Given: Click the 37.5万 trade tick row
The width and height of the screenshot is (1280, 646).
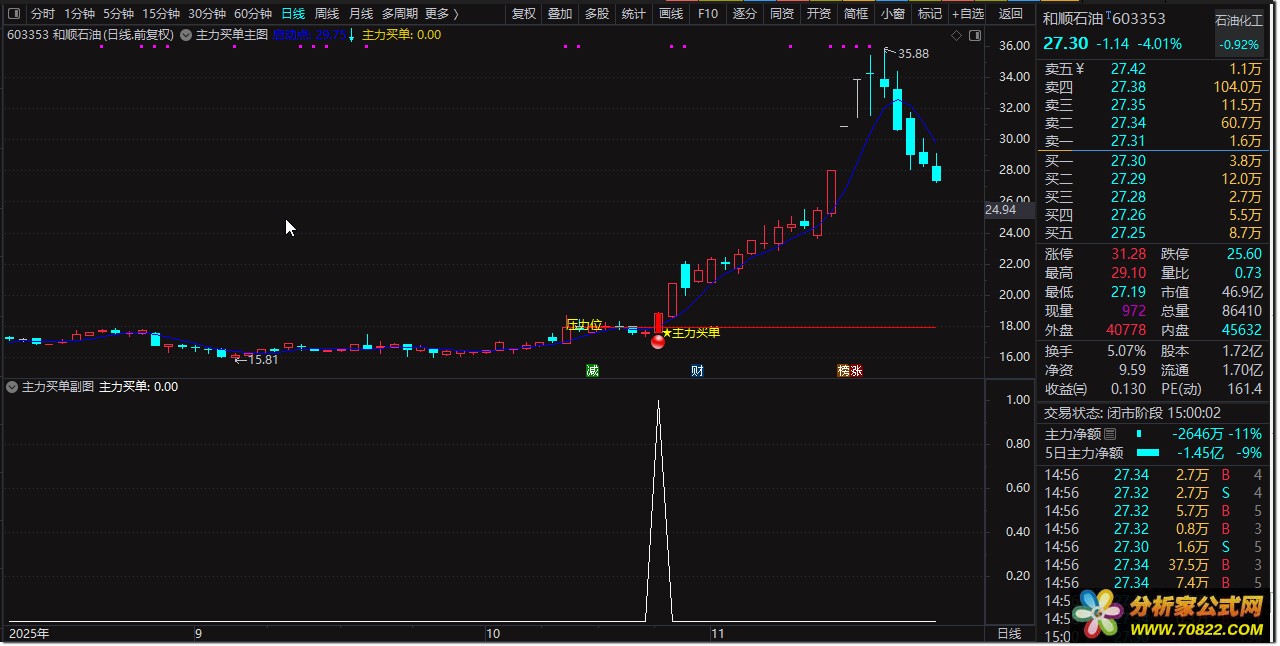Looking at the screenshot, I should [x=1152, y=565].
